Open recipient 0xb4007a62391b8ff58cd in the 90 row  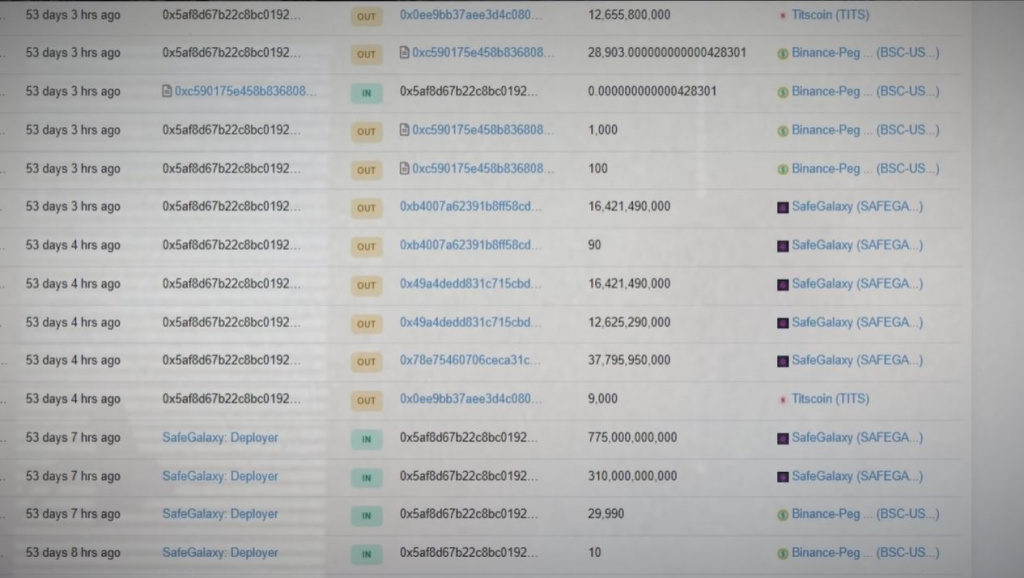(470, 245)
